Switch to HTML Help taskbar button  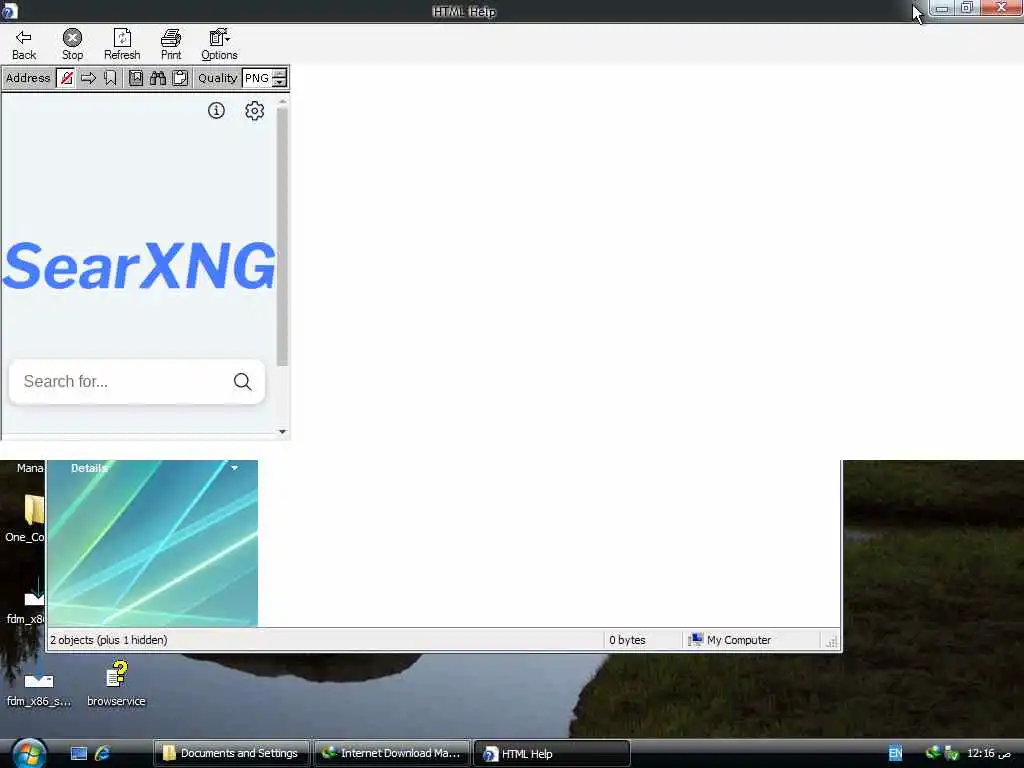tap(552, 754)
